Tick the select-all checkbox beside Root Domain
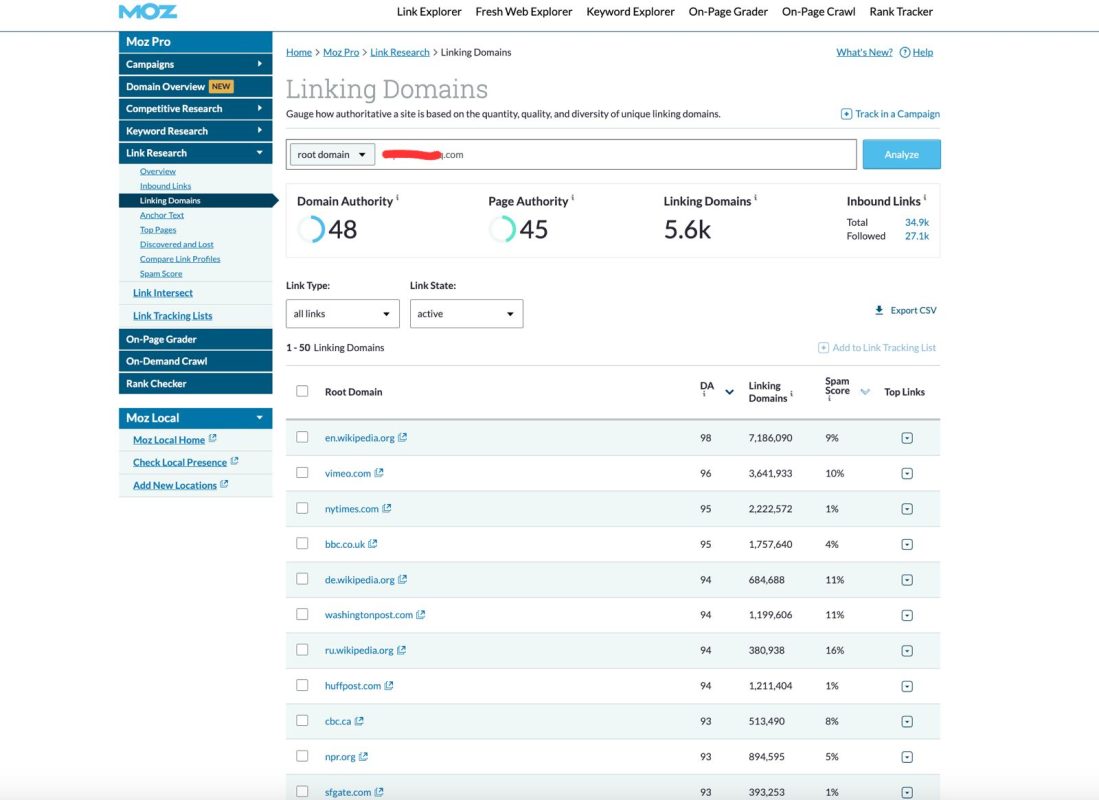 [302, 391]
